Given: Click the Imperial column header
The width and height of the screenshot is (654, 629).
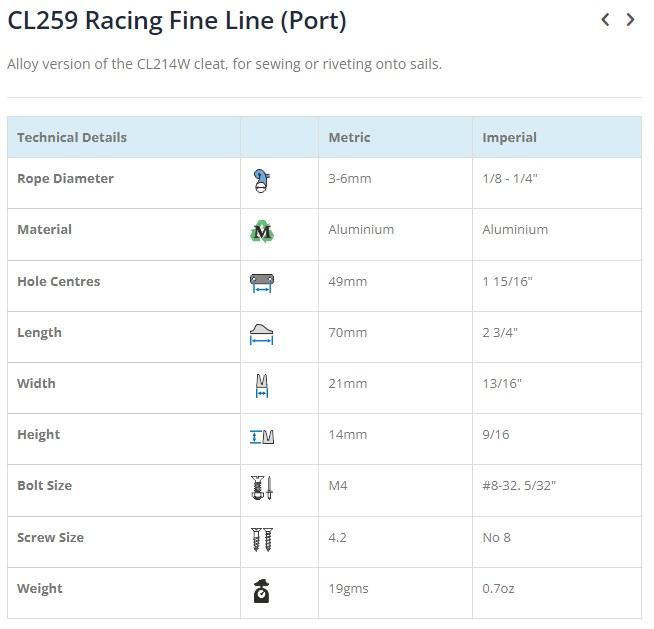Looking at the screenshot, I should coord(509,137).
